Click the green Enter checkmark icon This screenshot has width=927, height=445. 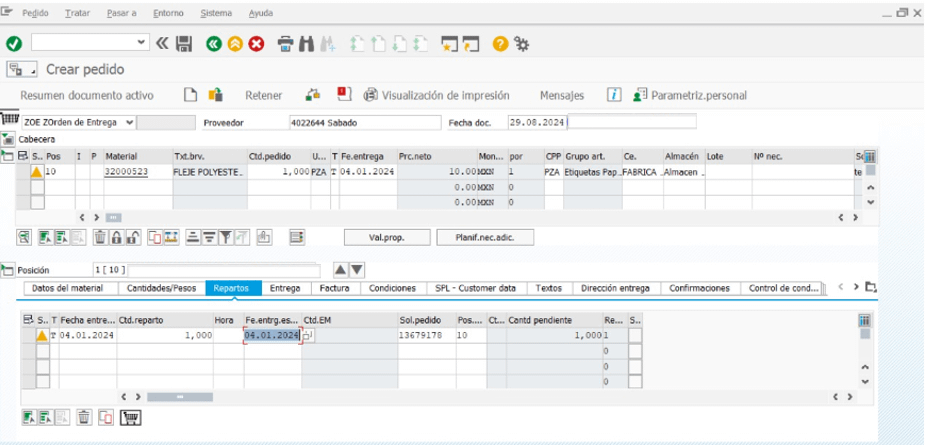click(14, 43)
